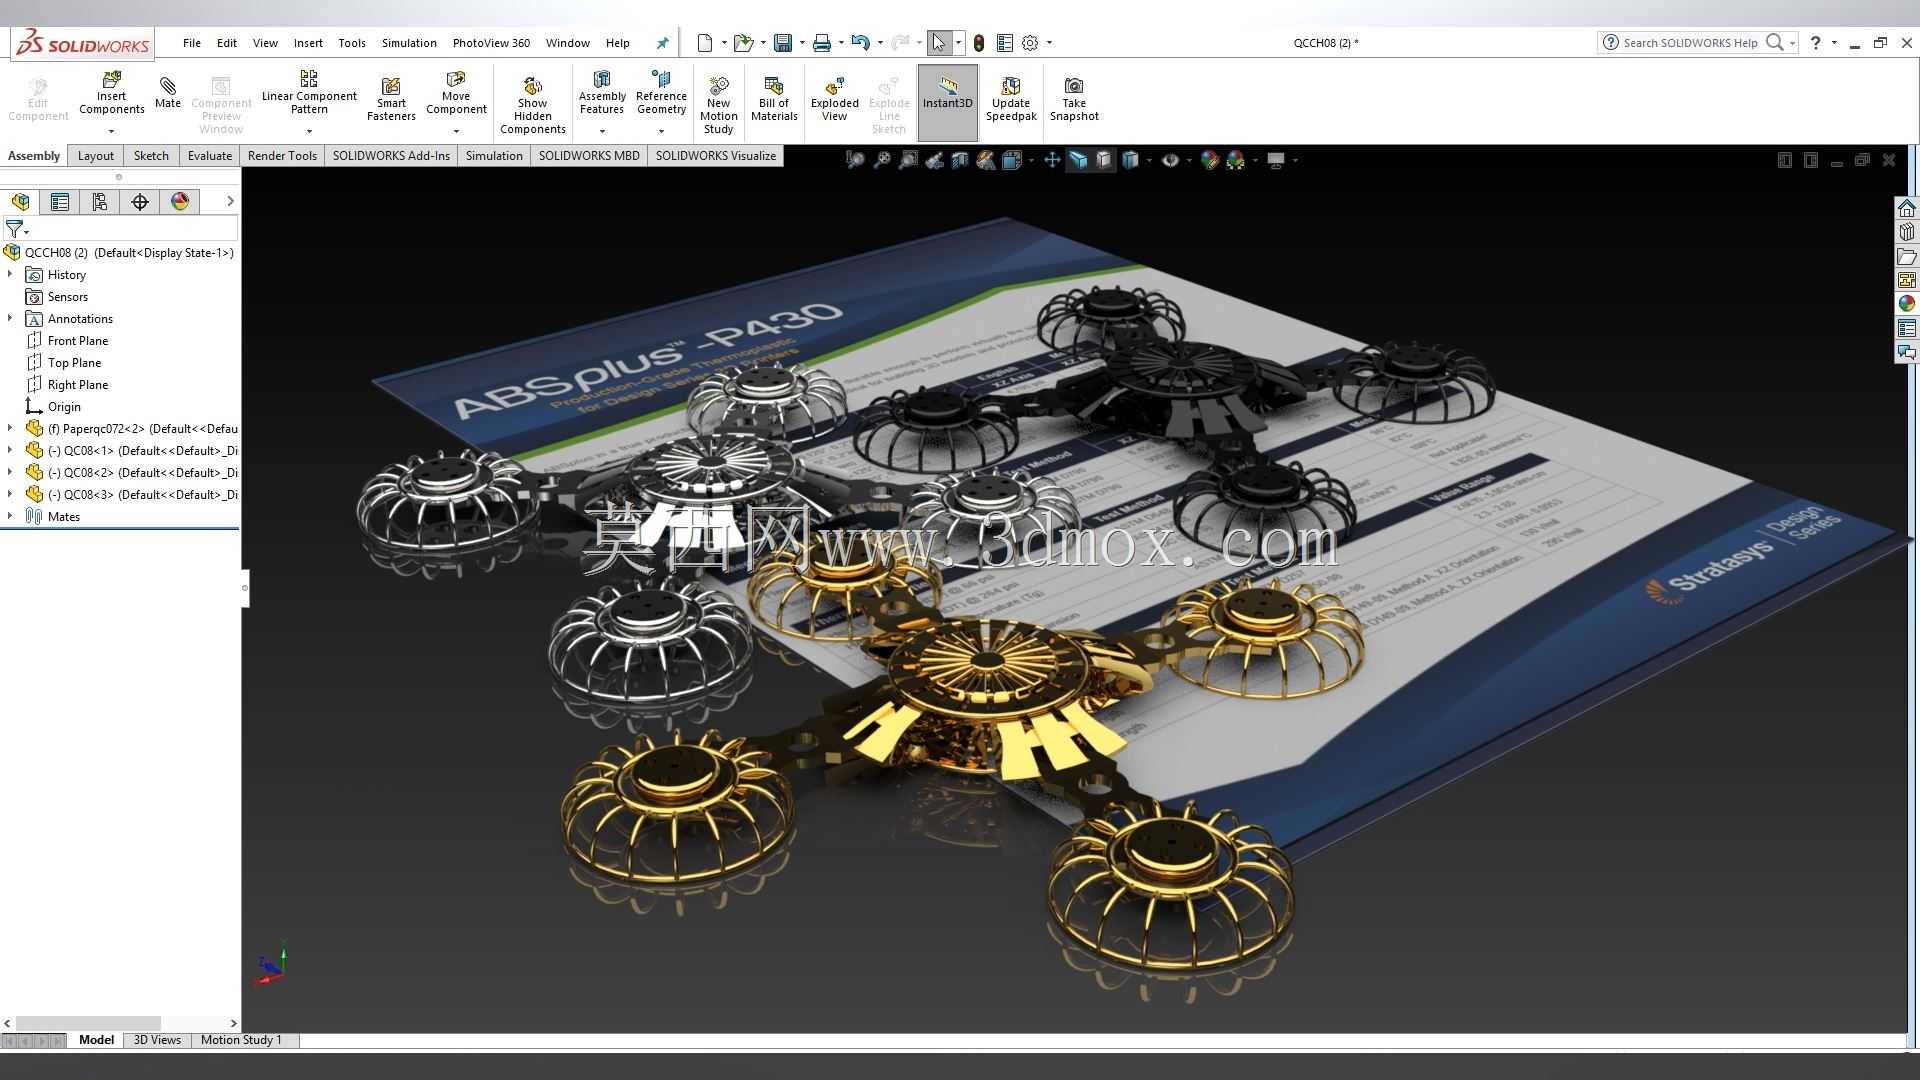Open task pane Appearances color ball
This screenshot has height=1080, width=1920.
1907,304
